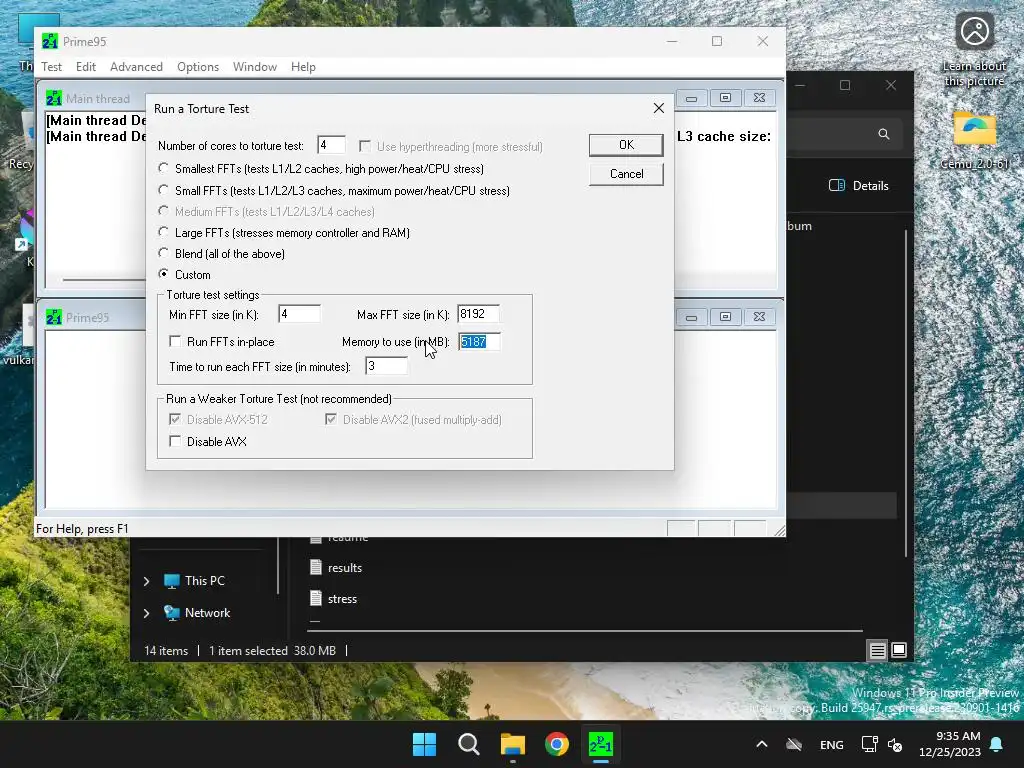Open the Help menu

(x=303, y=67)
